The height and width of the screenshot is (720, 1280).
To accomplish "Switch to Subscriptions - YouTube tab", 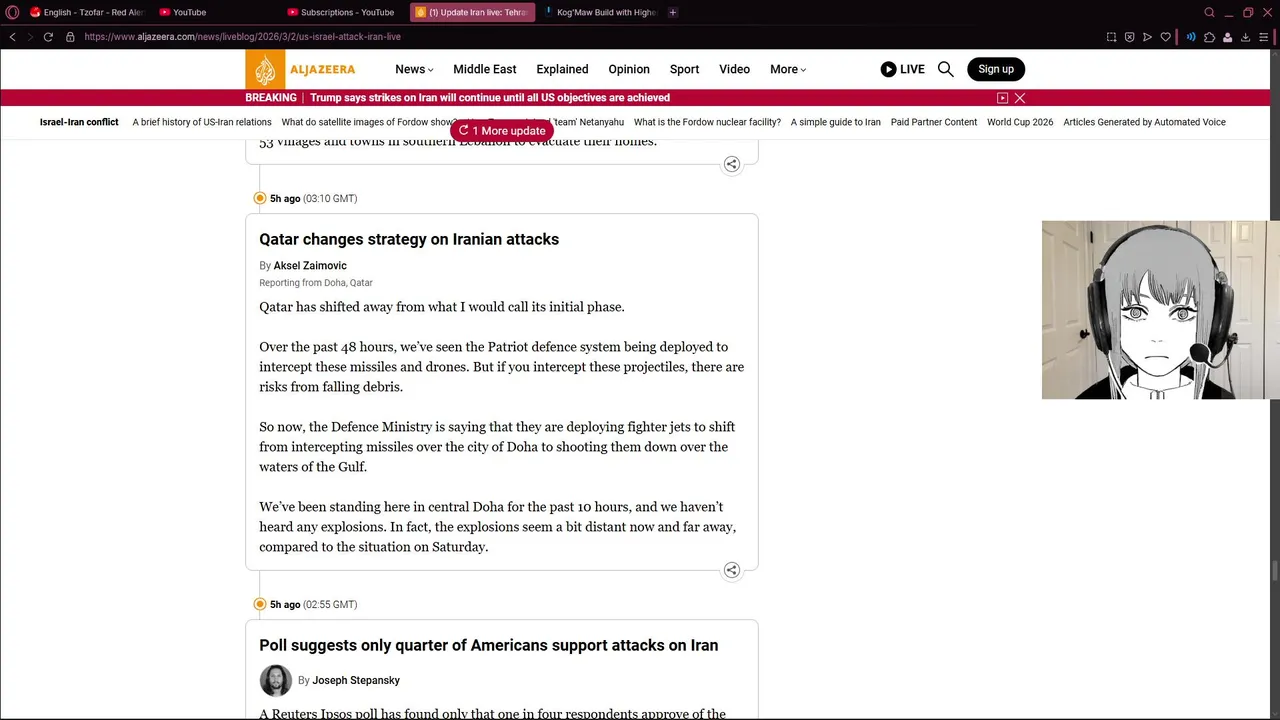I will click(x=345, y=12).
